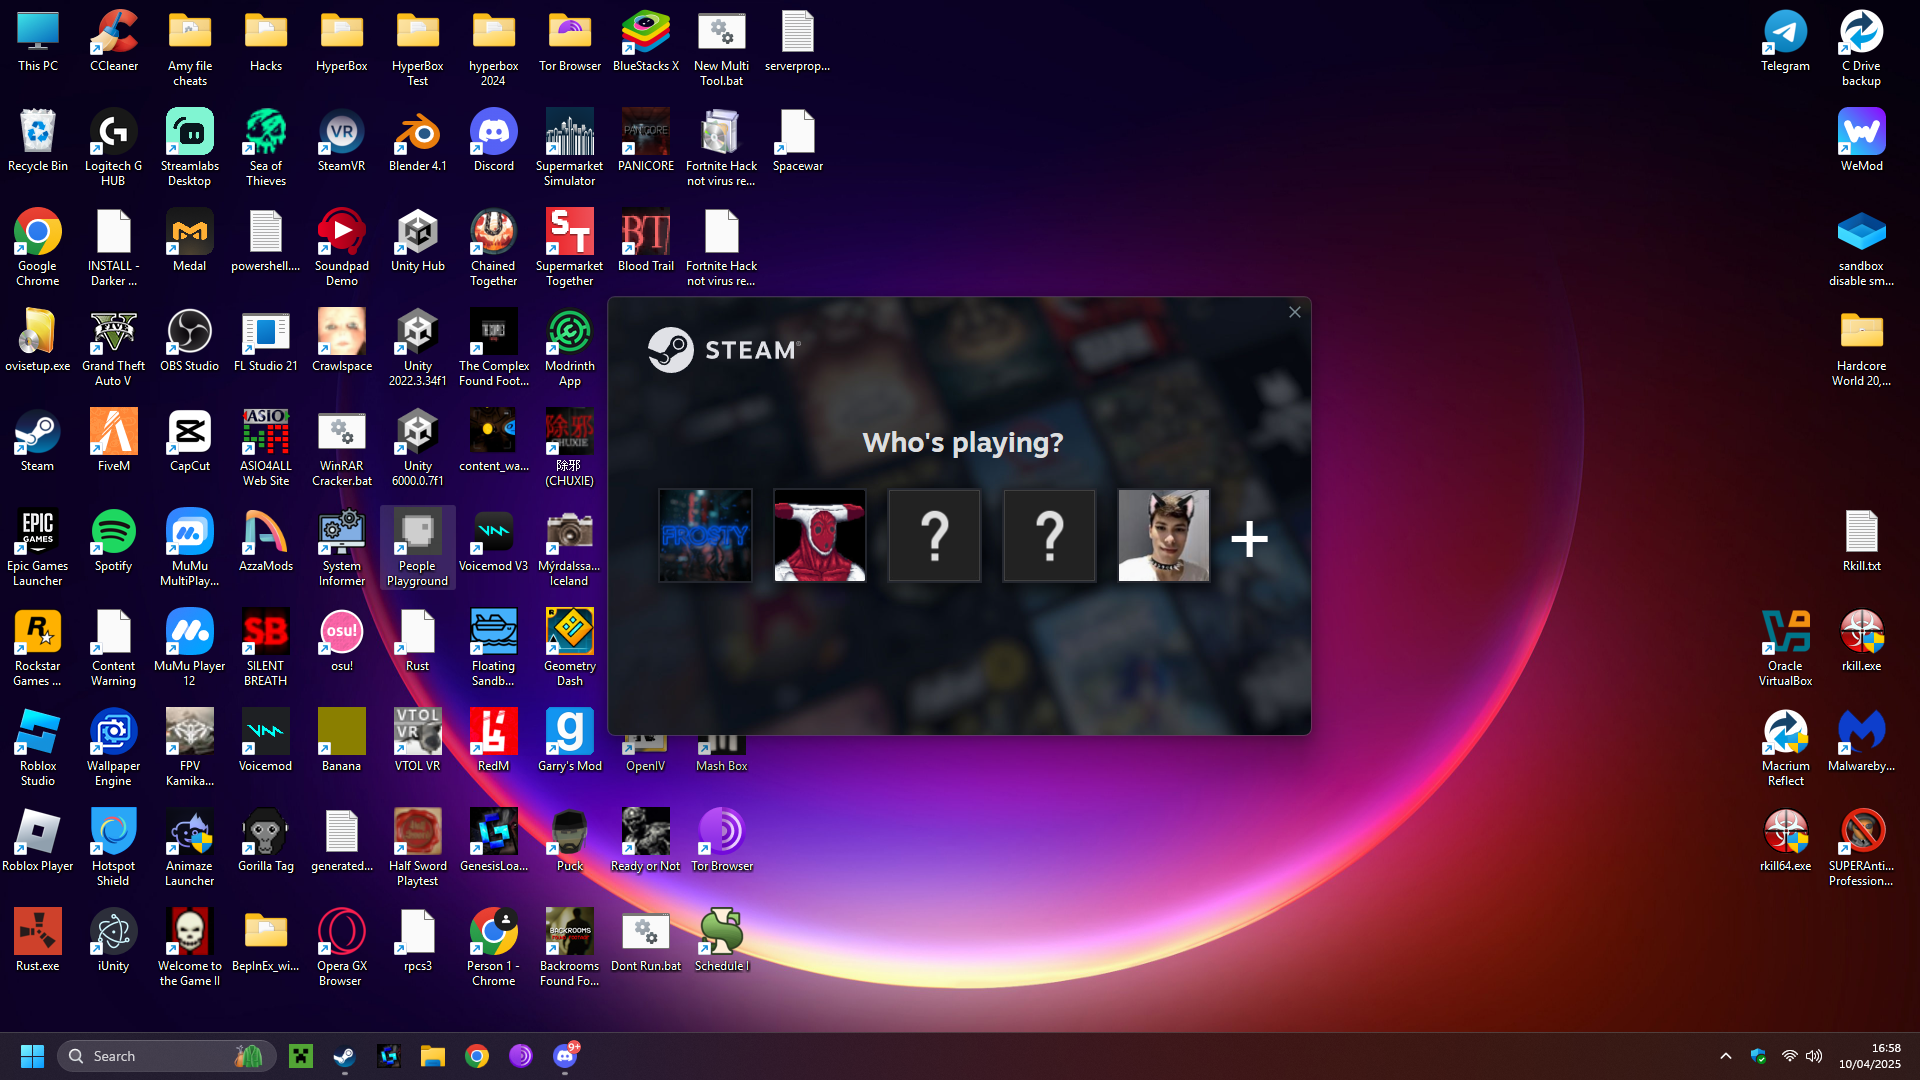
Task: Add a new Steam account with plus
Action: coord(1249,539)
